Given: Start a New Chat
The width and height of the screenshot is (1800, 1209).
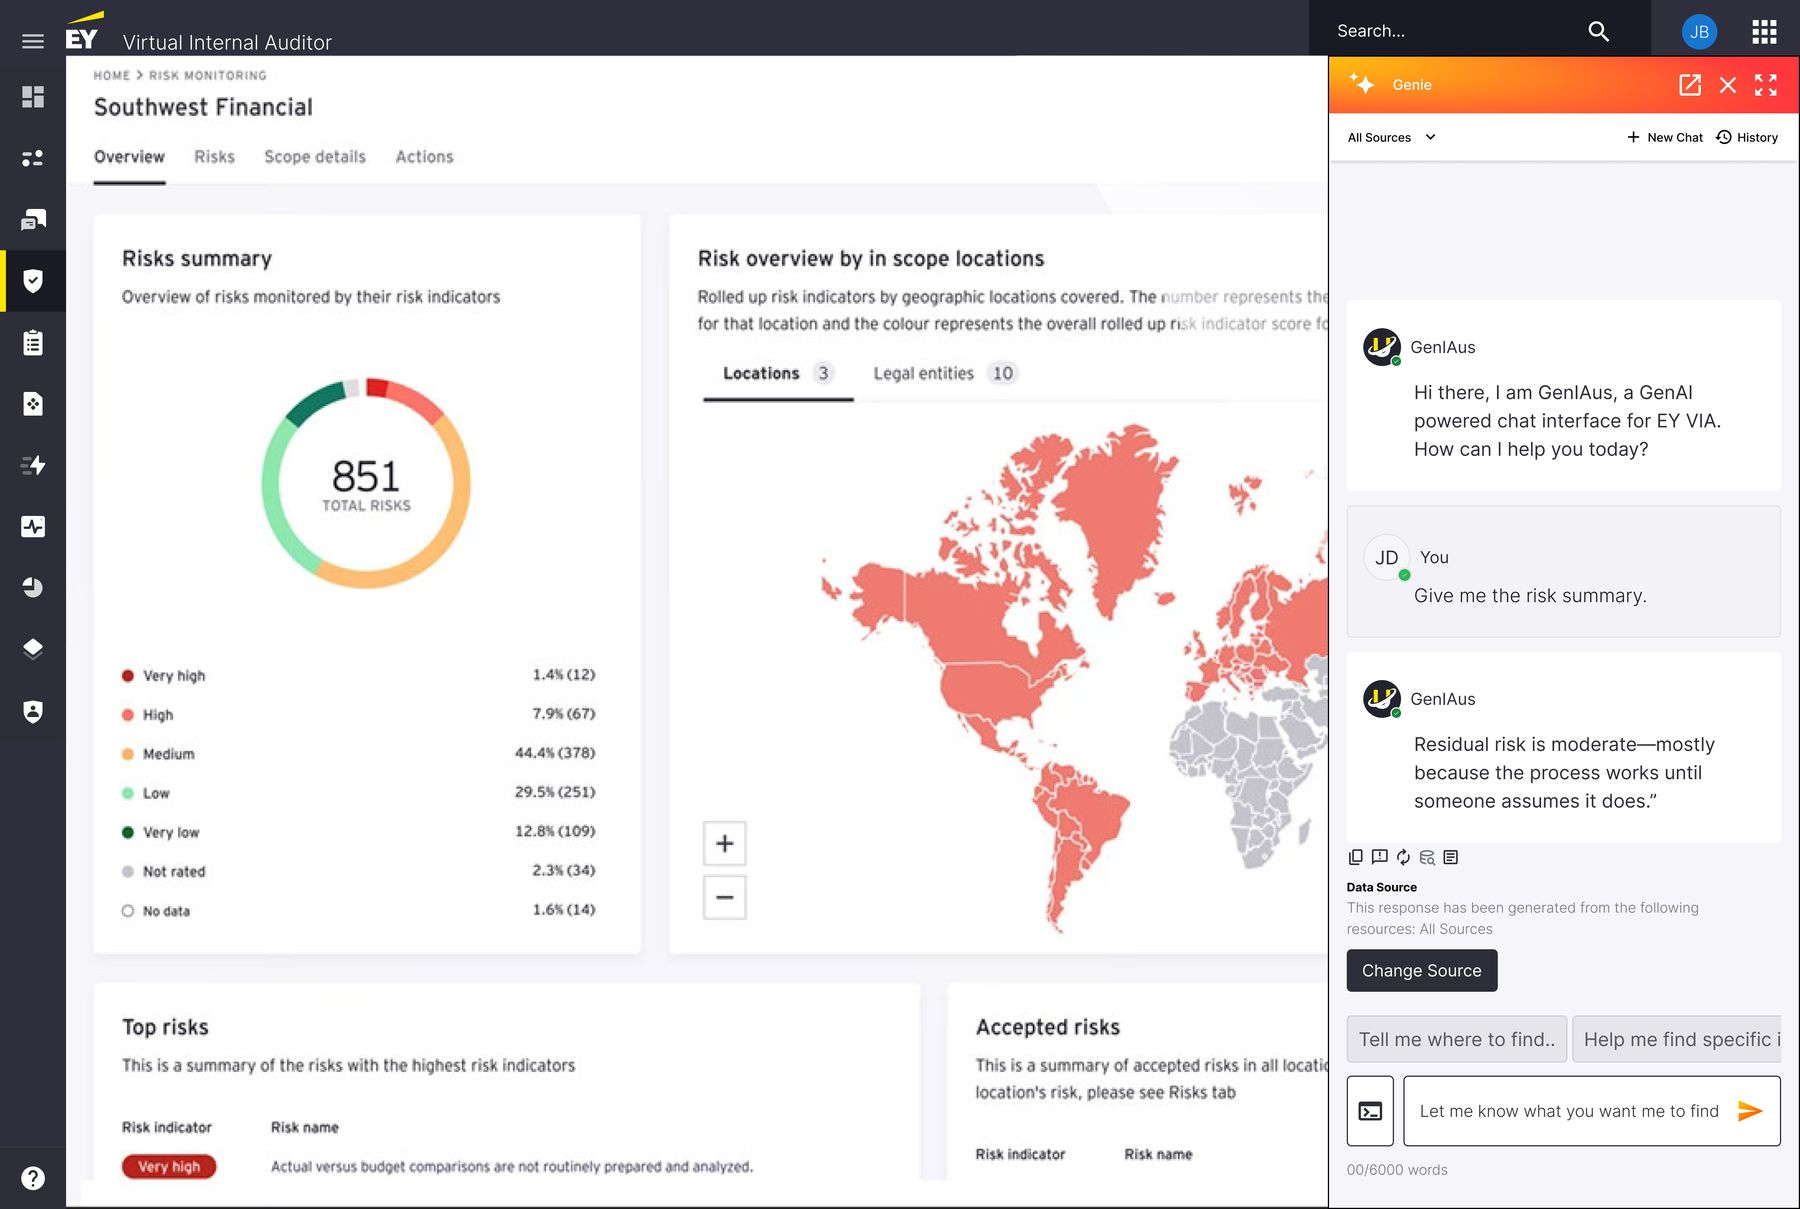Looking at the screenshot, I should tap(1665, 138).
